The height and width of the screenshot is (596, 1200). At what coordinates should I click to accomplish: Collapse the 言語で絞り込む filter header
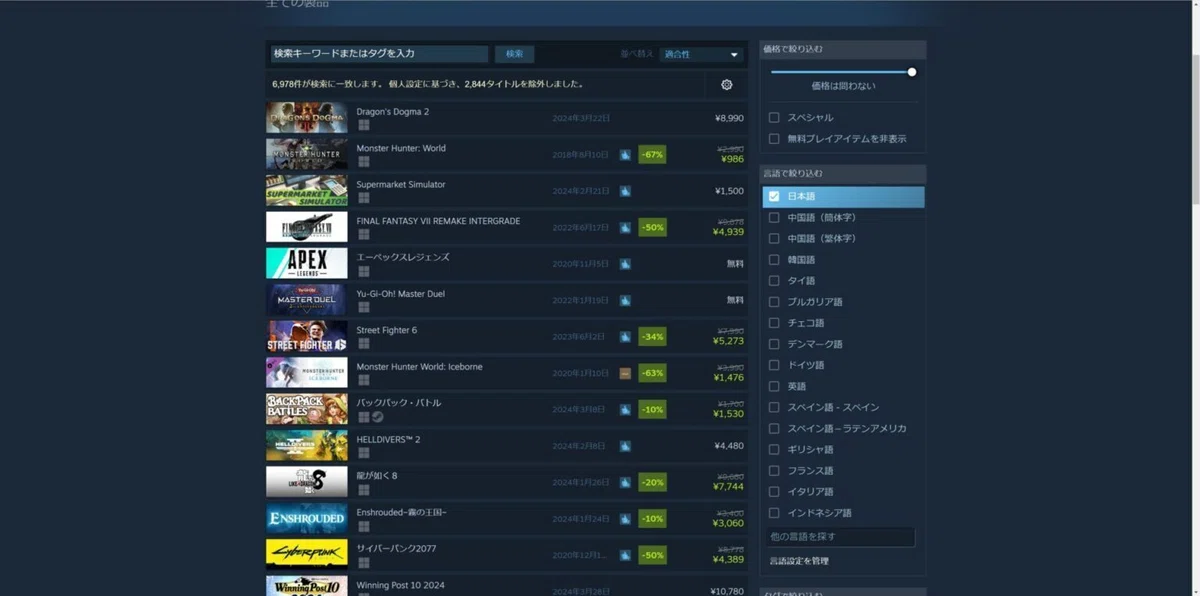point(843,173)
